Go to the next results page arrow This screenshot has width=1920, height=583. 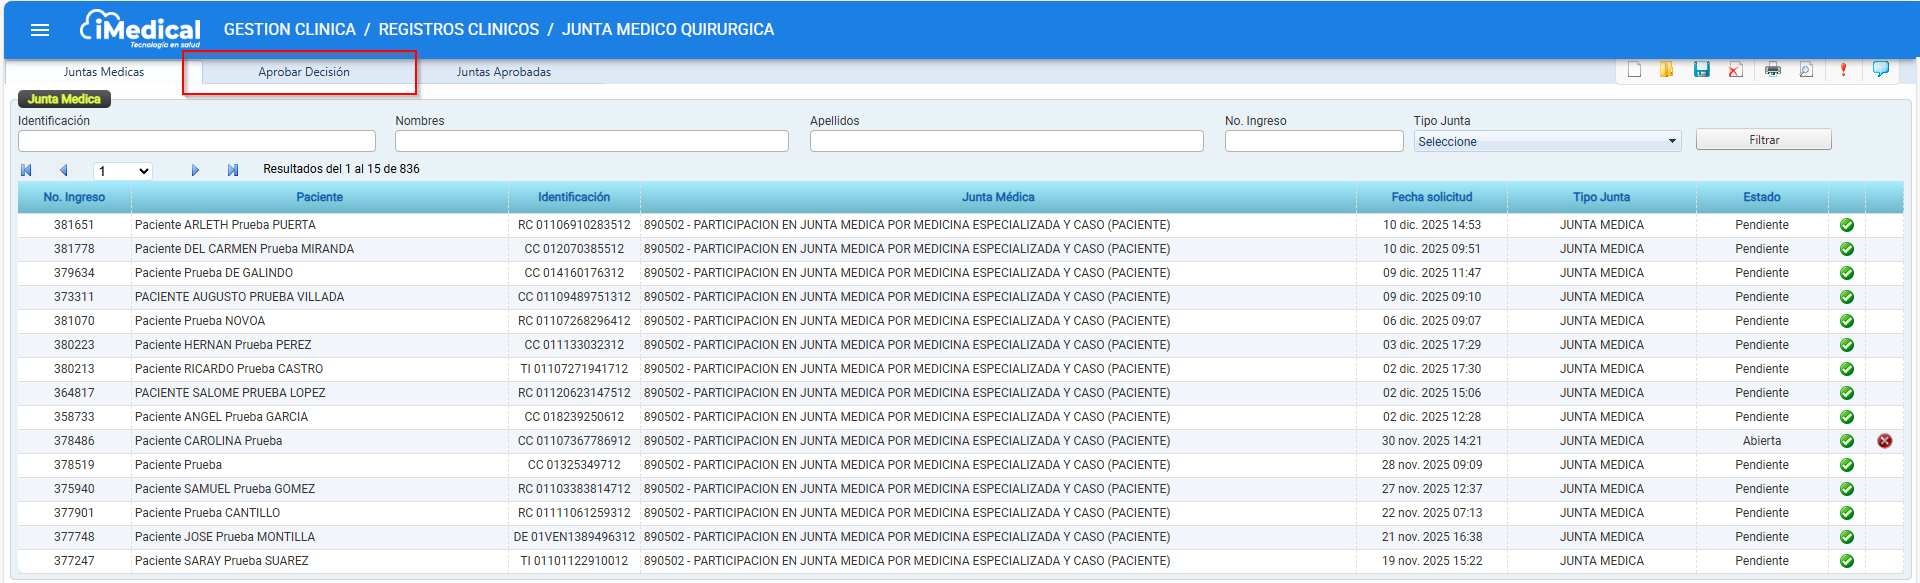(x=195, y=171)
